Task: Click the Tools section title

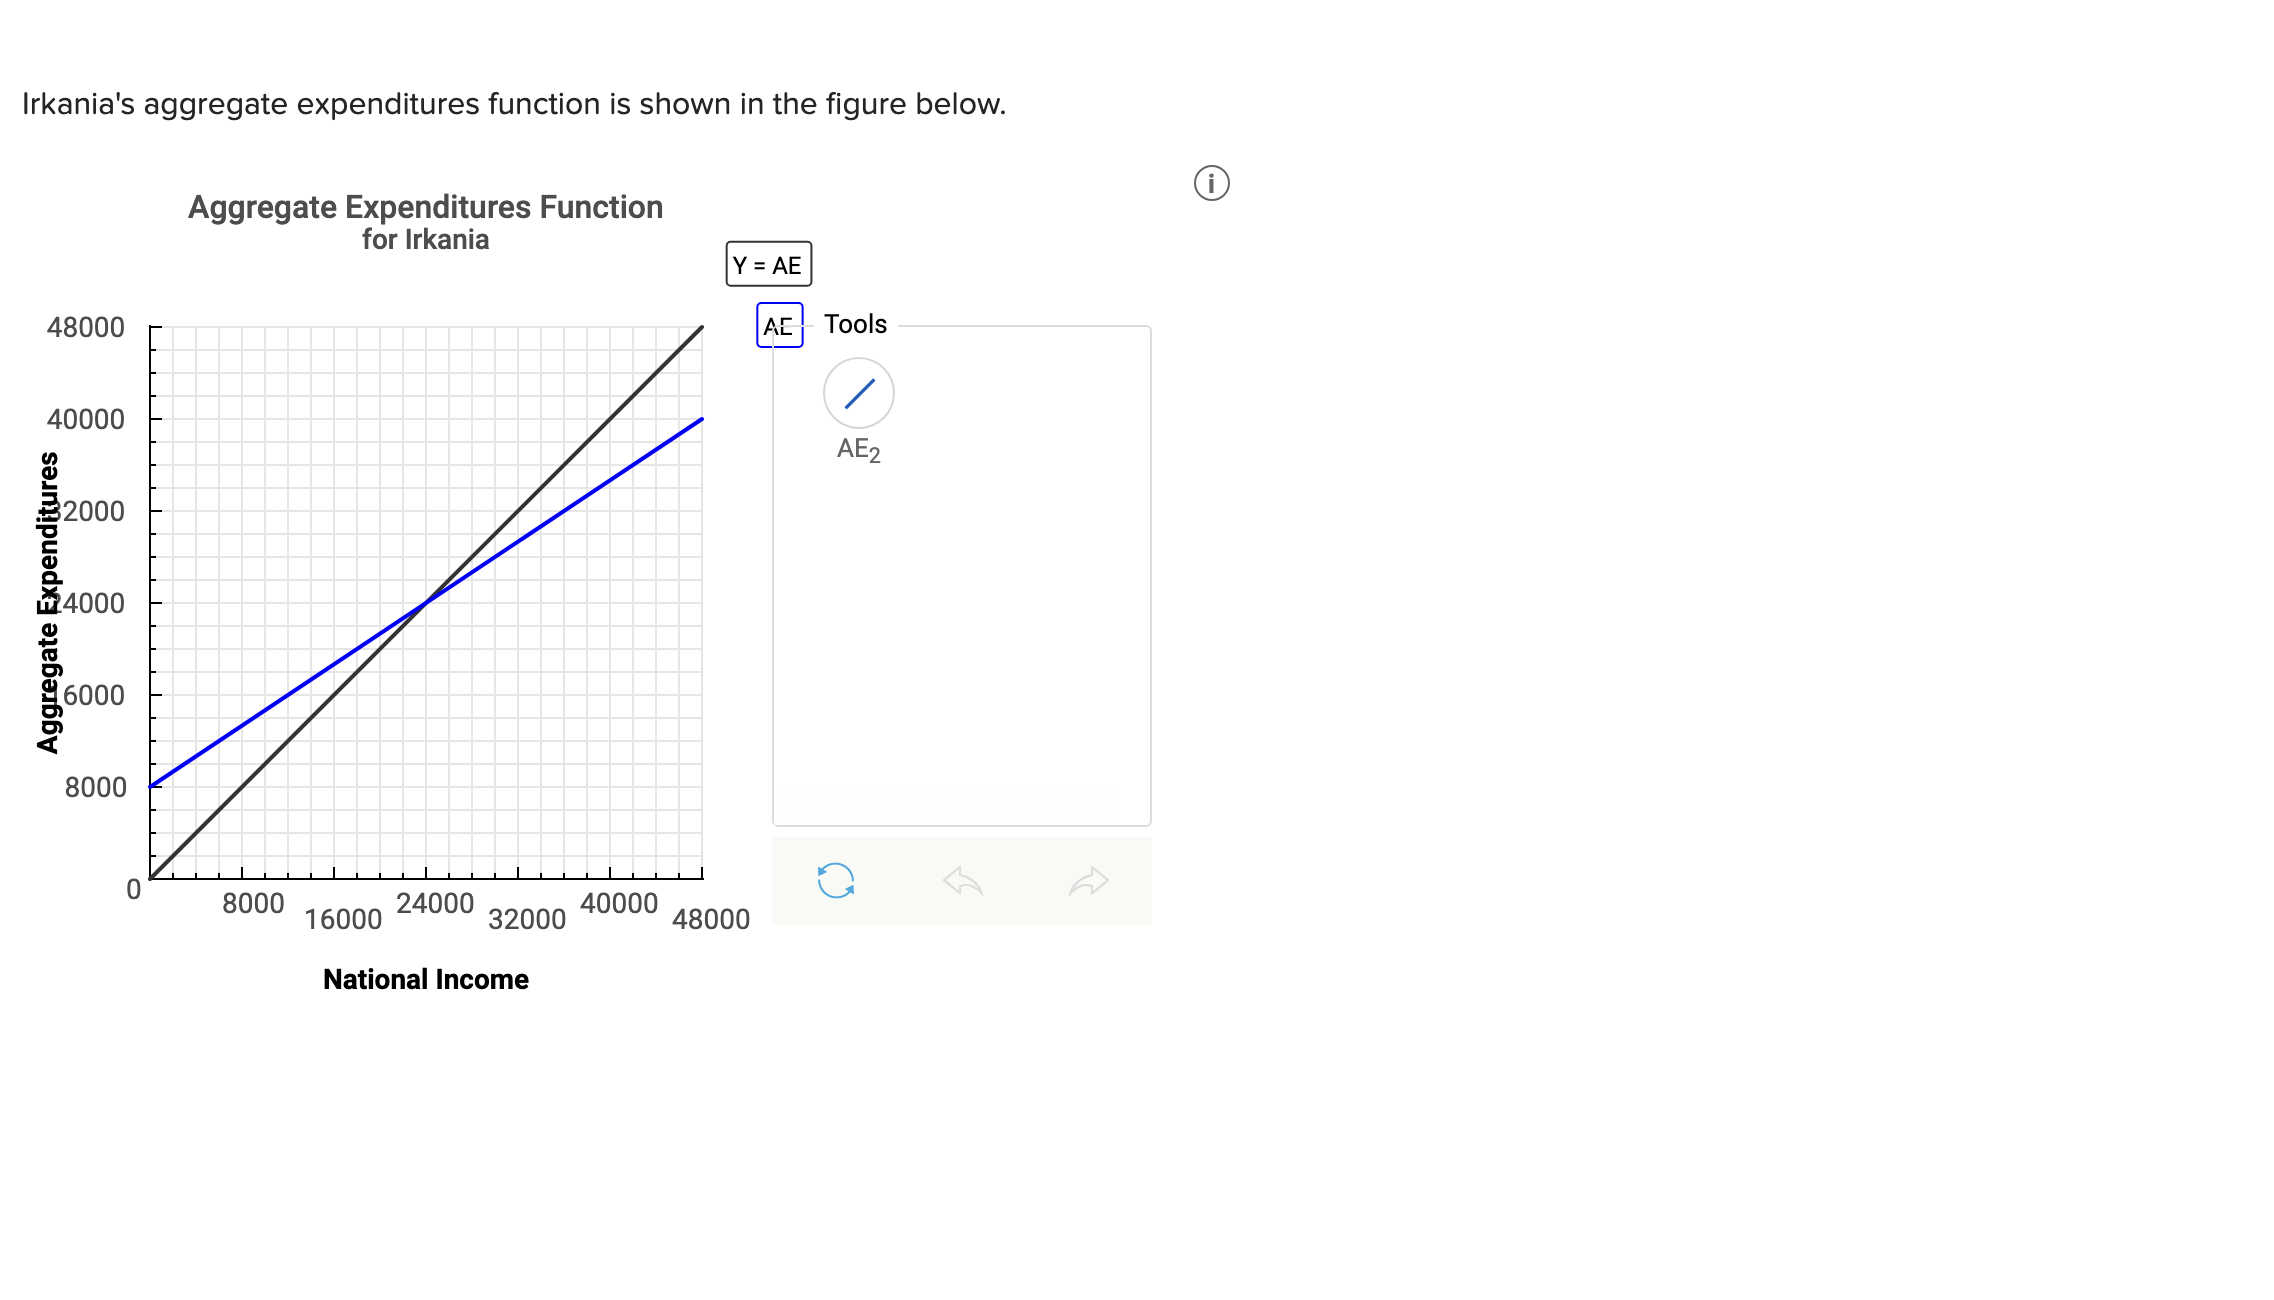Action: click(x=855, y=323)
